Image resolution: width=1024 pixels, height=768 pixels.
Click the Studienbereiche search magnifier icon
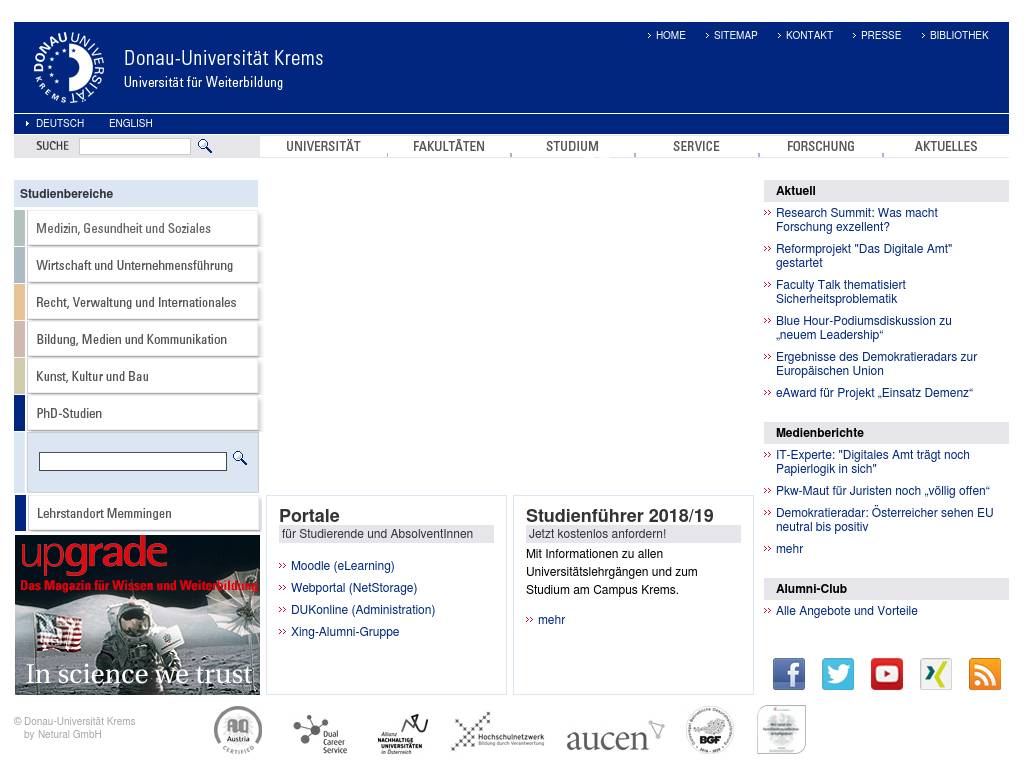240,458
